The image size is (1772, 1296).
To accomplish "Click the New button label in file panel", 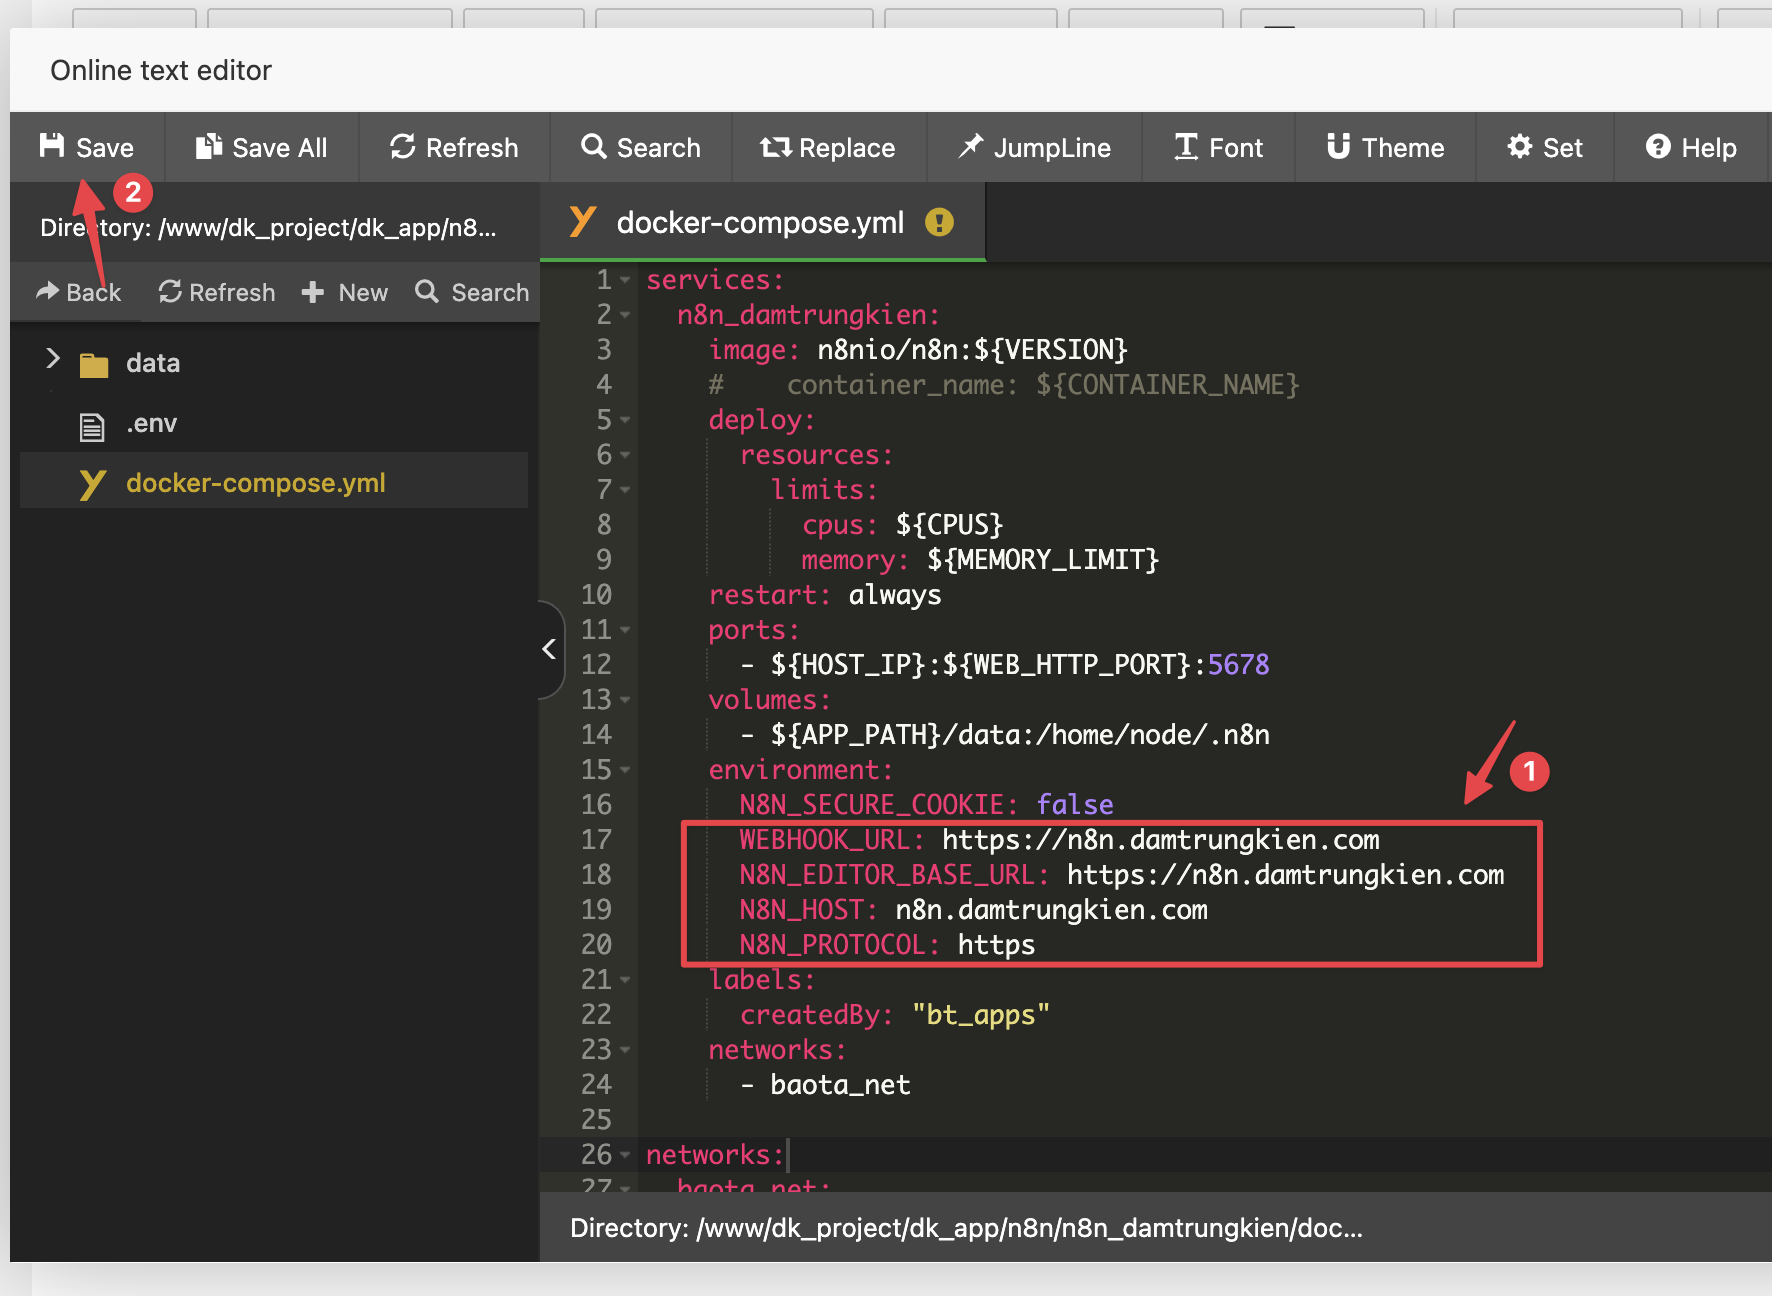I will (x=363, y=292).
